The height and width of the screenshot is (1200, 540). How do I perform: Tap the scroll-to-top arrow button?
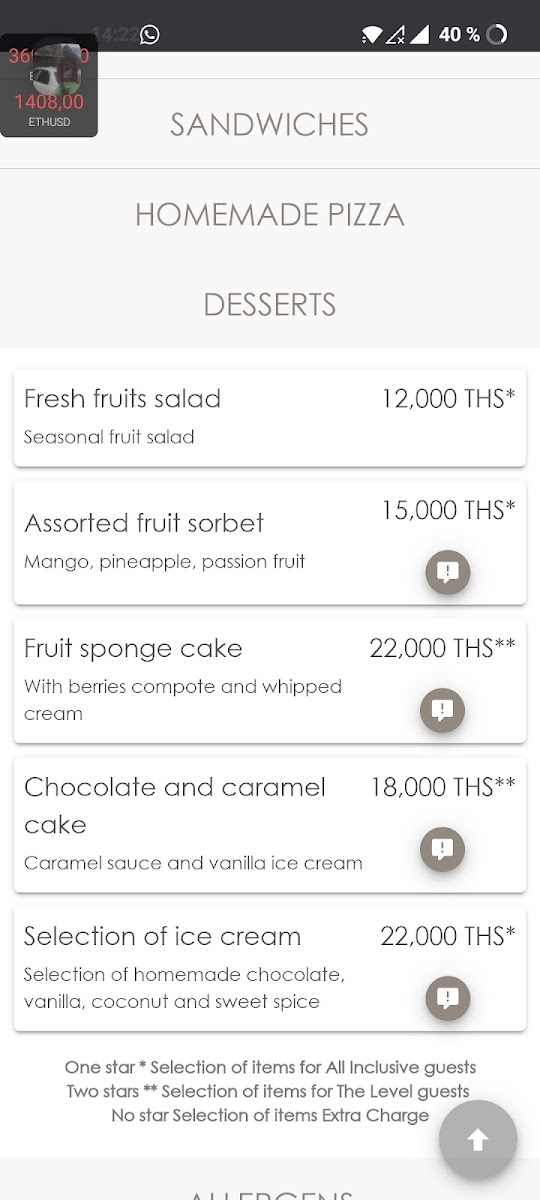478,1139
